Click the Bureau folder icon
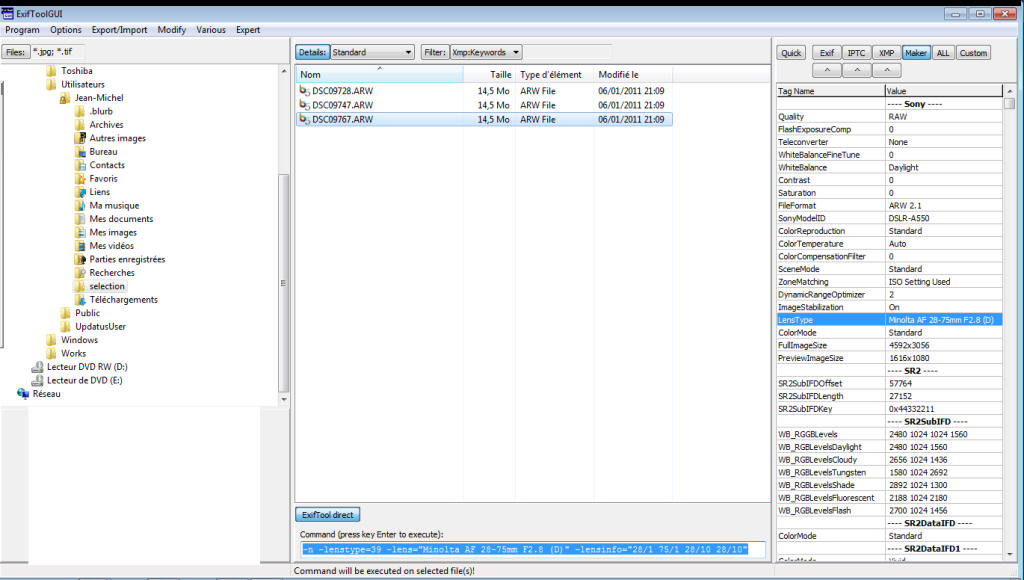The width and height of the screenshot is (1024, 580). [x=80, y=152]
